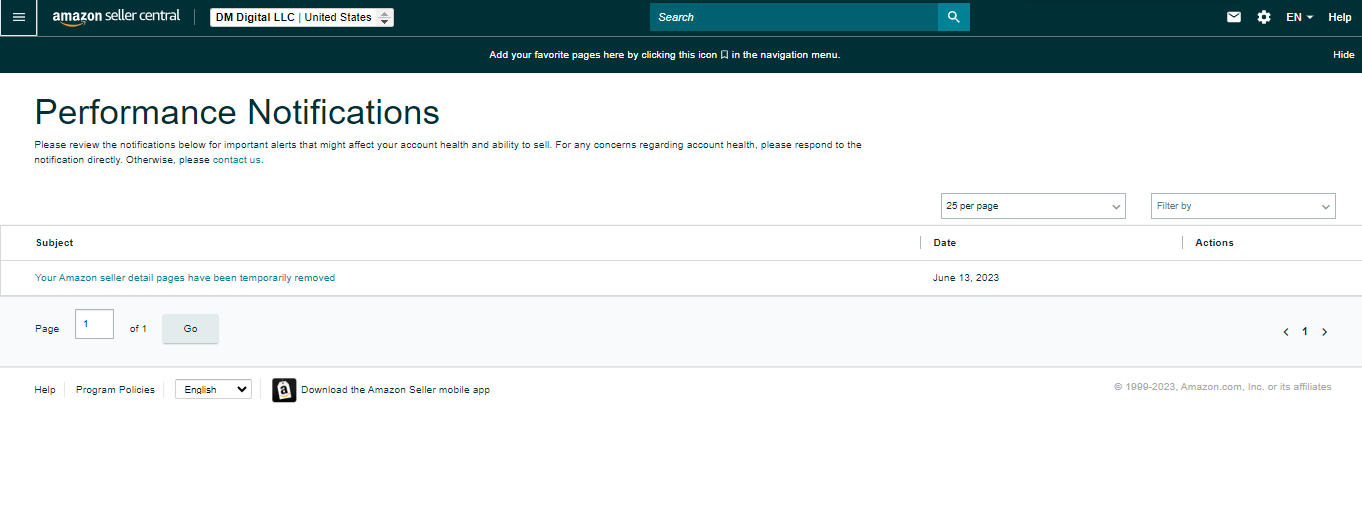Viewport: 1362px width, 515px height.
Task: Go to next page arrow
Action: (1325, 332)
